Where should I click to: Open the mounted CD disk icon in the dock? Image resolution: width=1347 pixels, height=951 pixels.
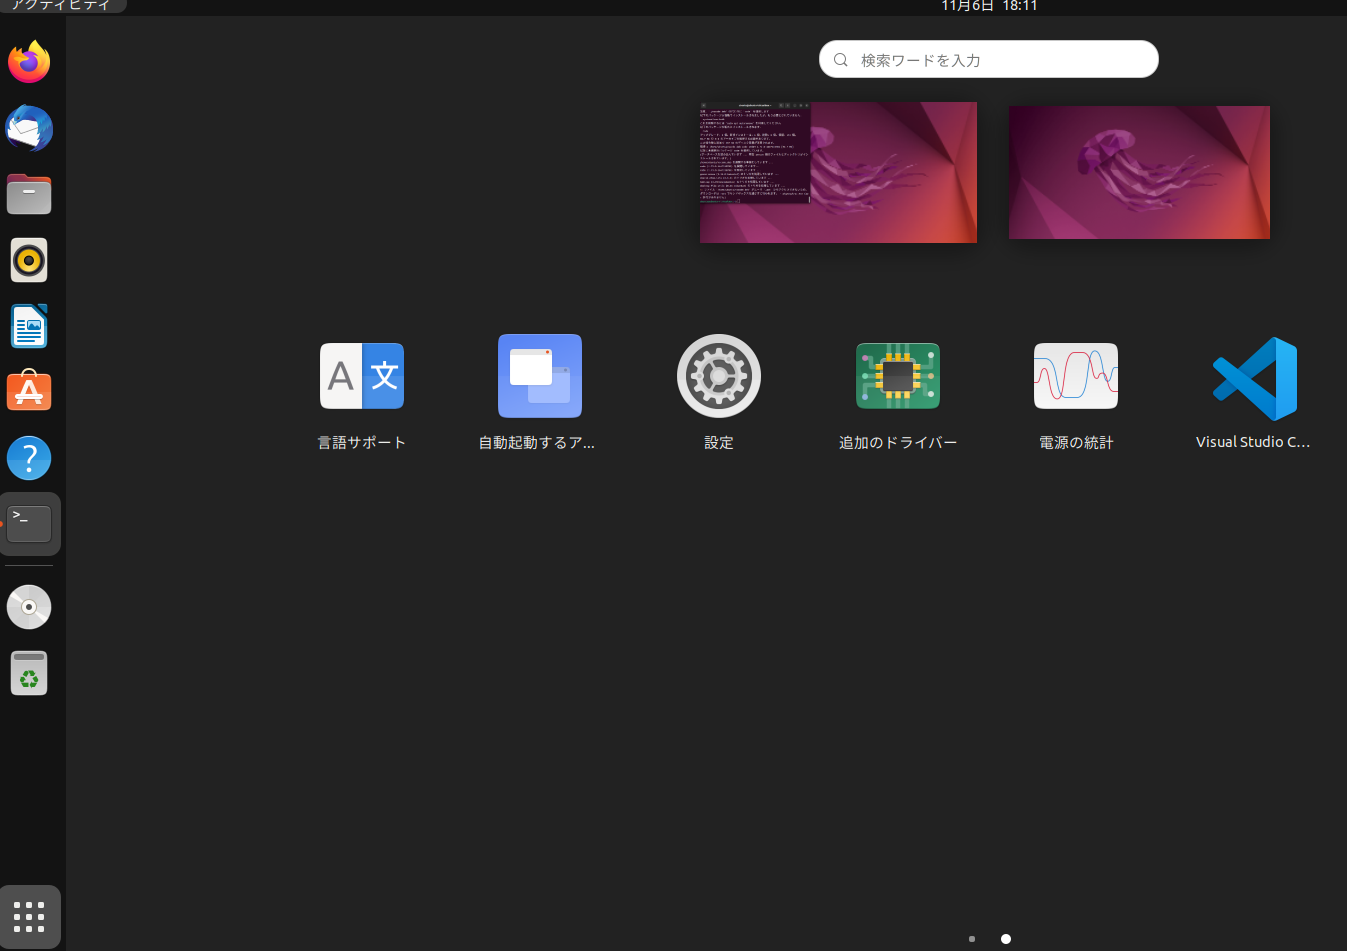tap(29, 607)
